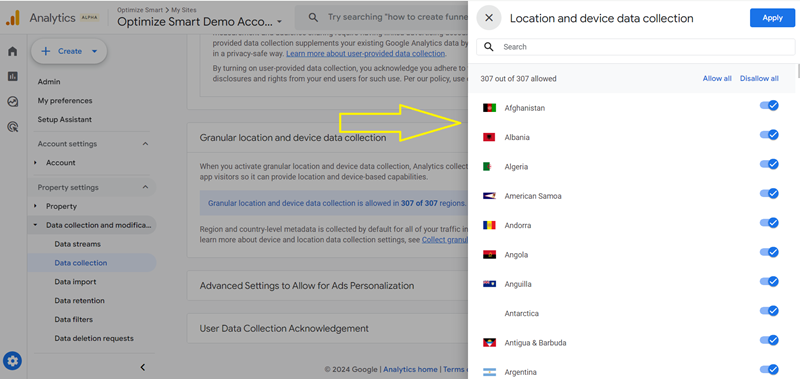Click the Disallow all link

tap(759, 79)
